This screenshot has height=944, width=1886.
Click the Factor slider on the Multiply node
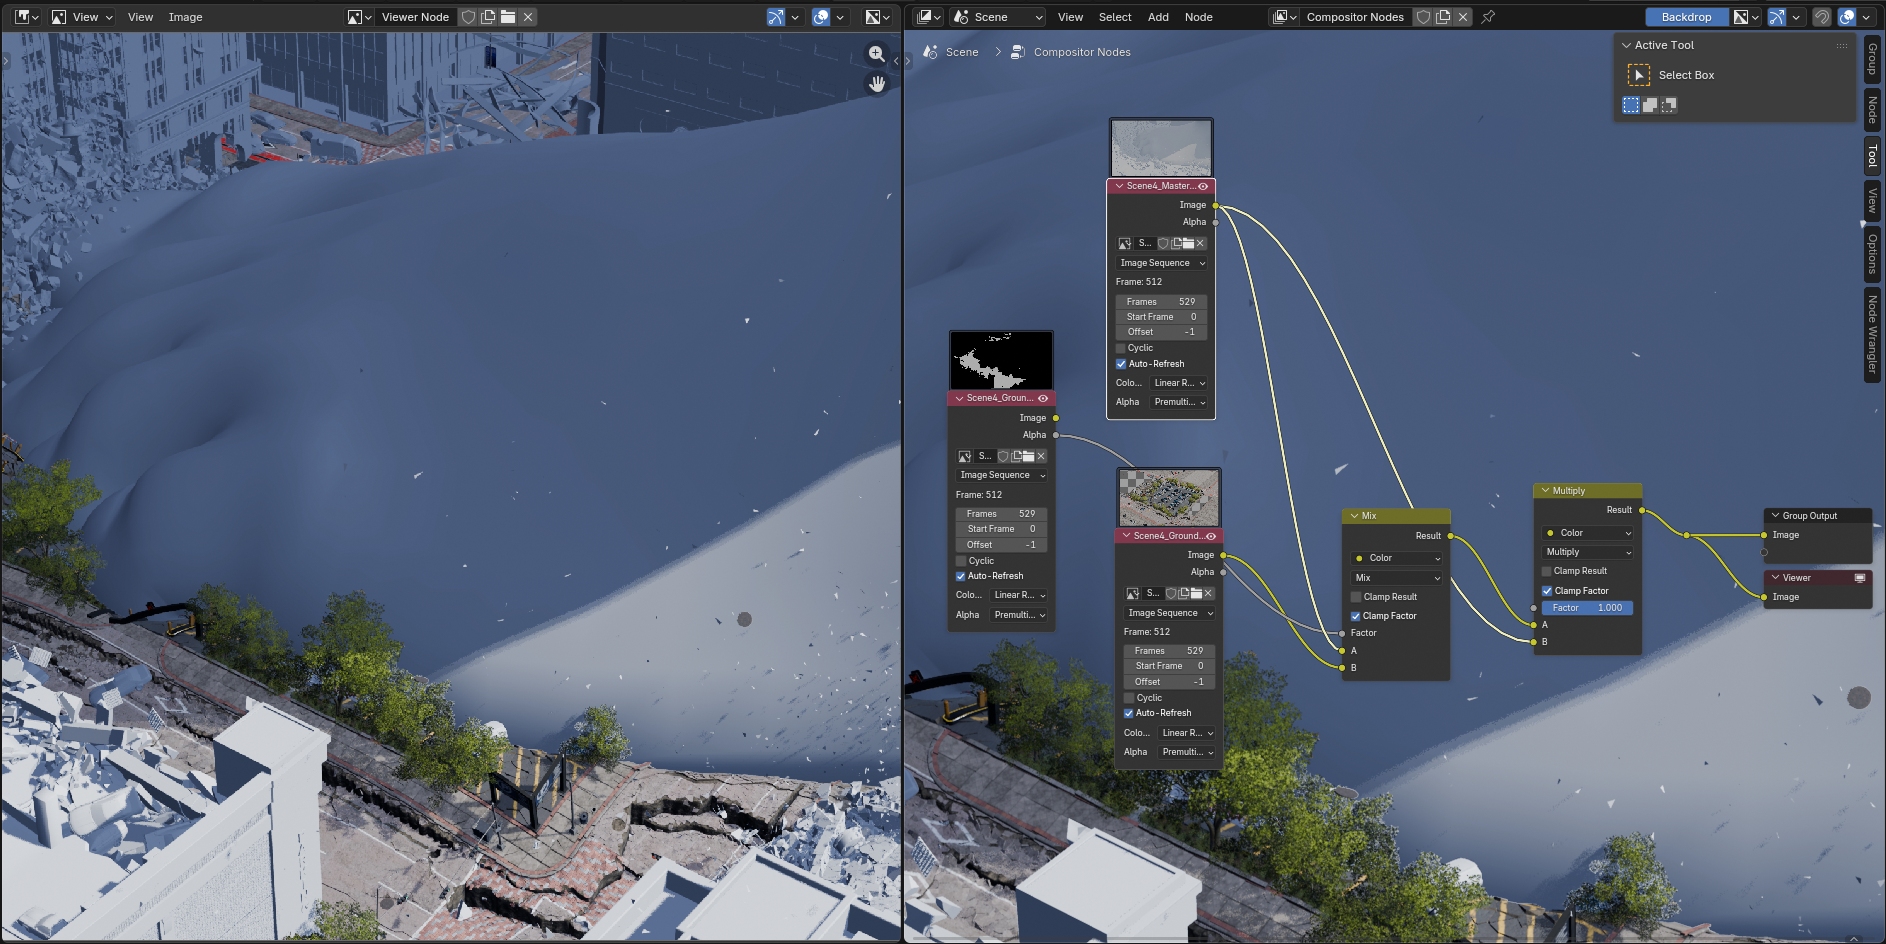pyautogui.click(x=1587, y=608)
